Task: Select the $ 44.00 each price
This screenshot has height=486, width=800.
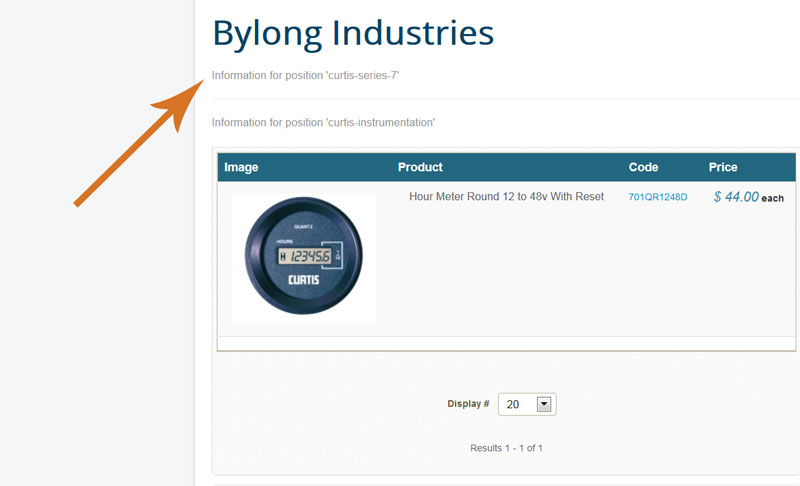Action: (748, 197)
